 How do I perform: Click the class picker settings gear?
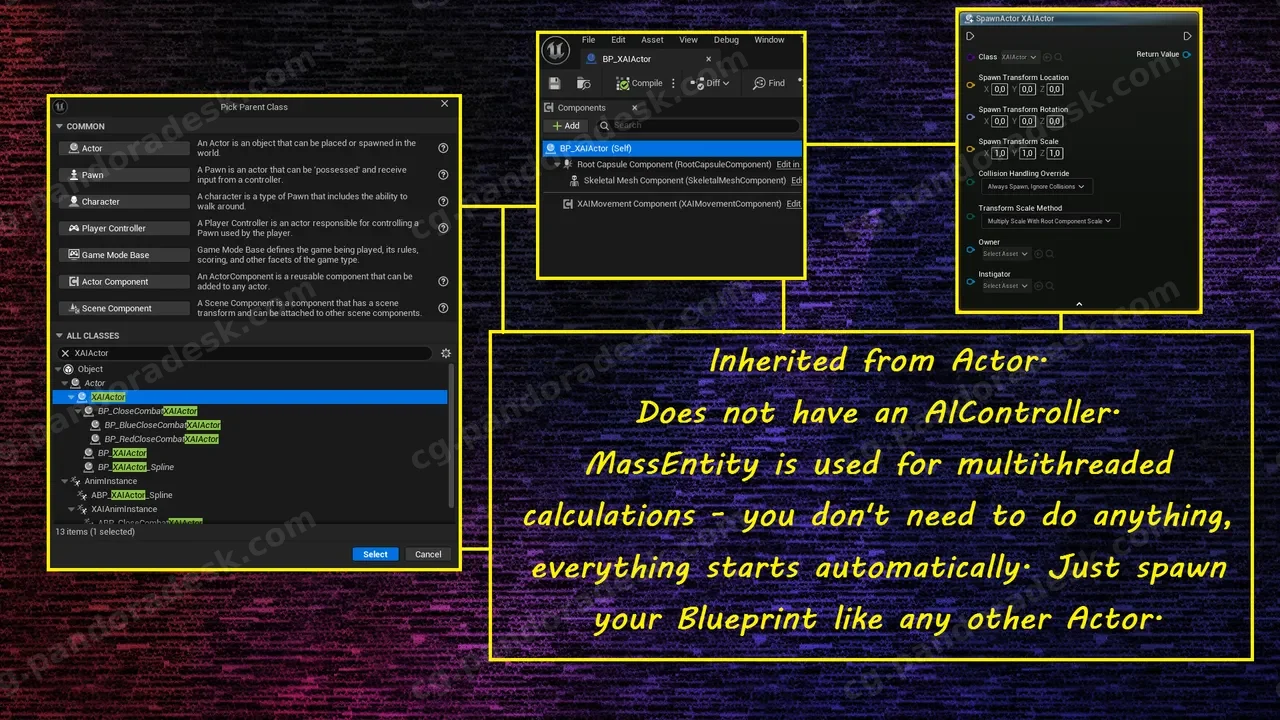click(x=446, y=353)
